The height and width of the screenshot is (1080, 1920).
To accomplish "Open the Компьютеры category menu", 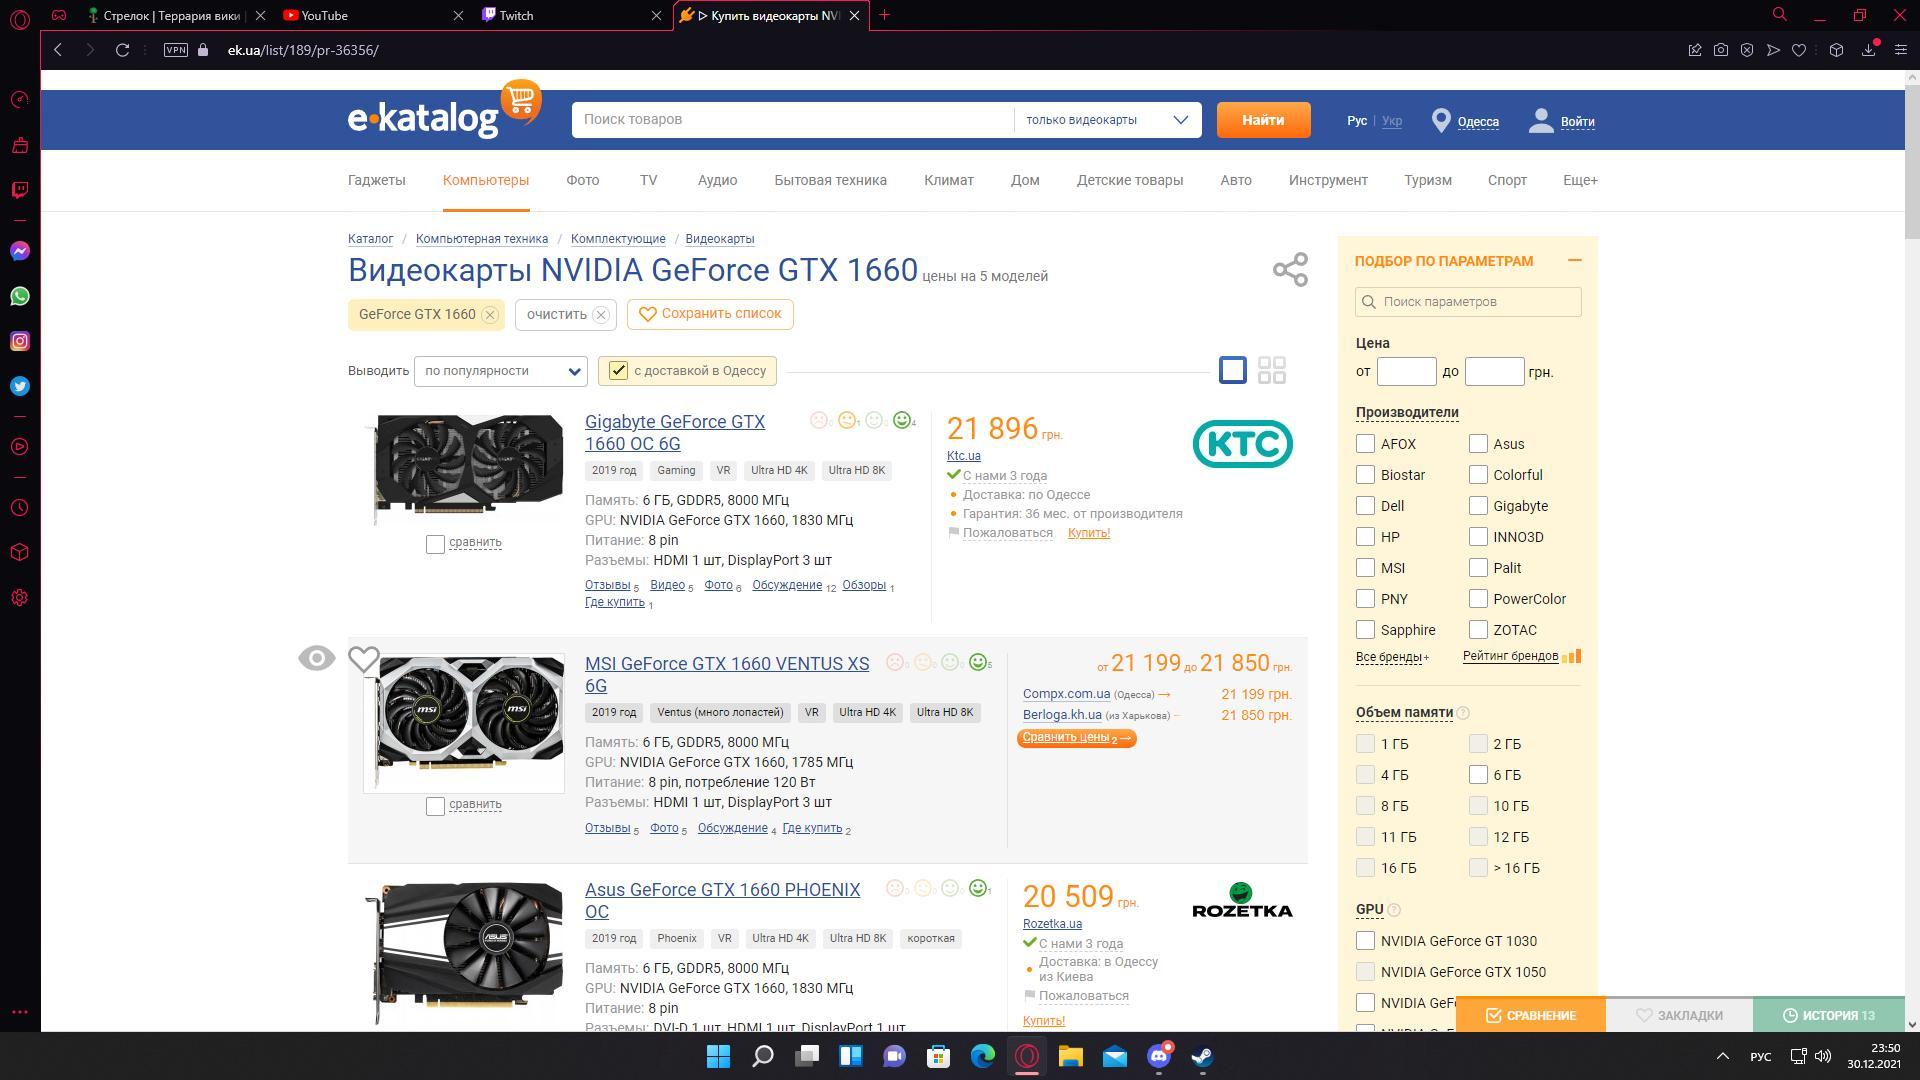I will (486, 180).
